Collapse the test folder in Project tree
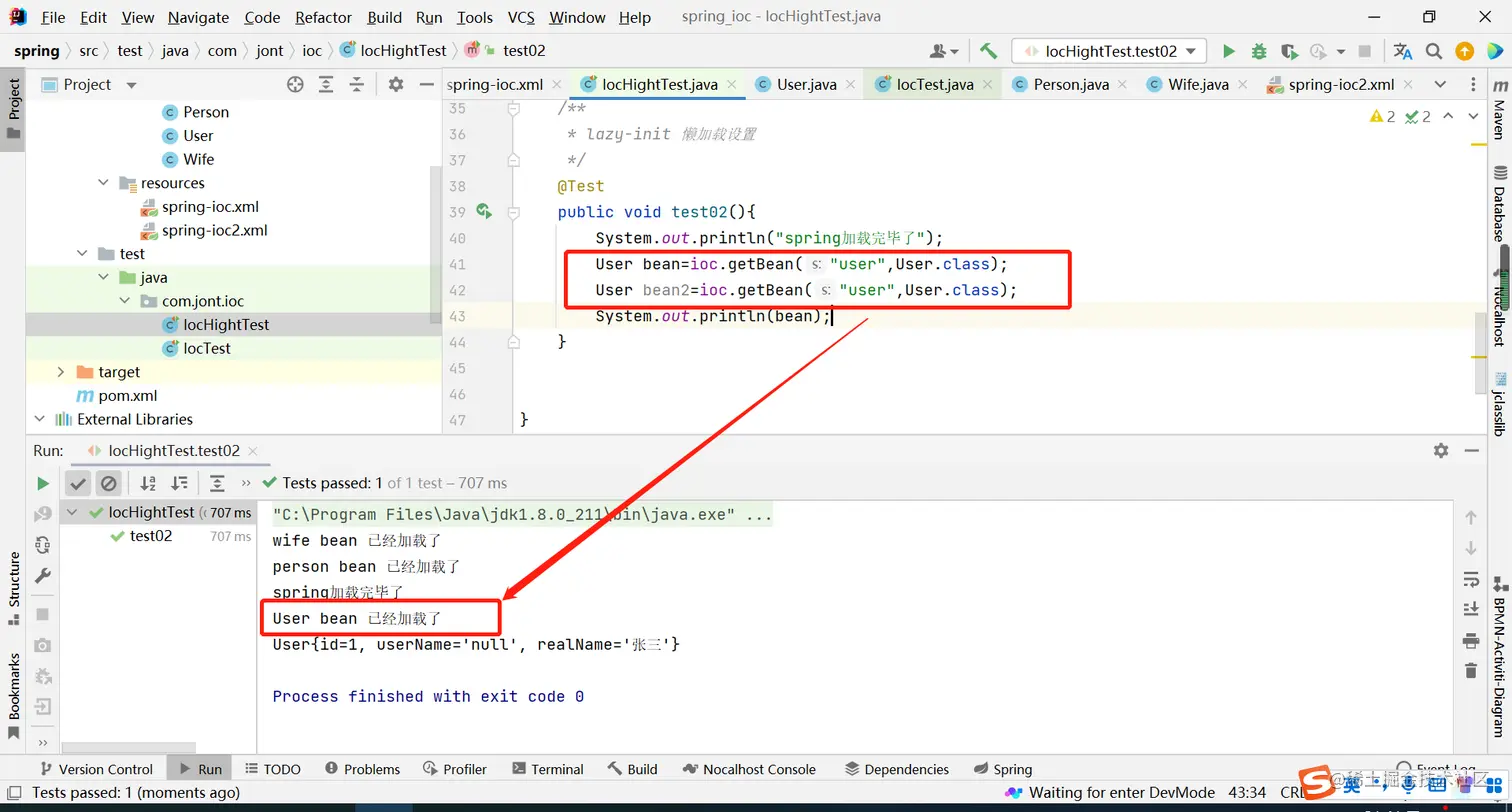The height and width of the screenshot is (812, 1512). click(82, 254)
